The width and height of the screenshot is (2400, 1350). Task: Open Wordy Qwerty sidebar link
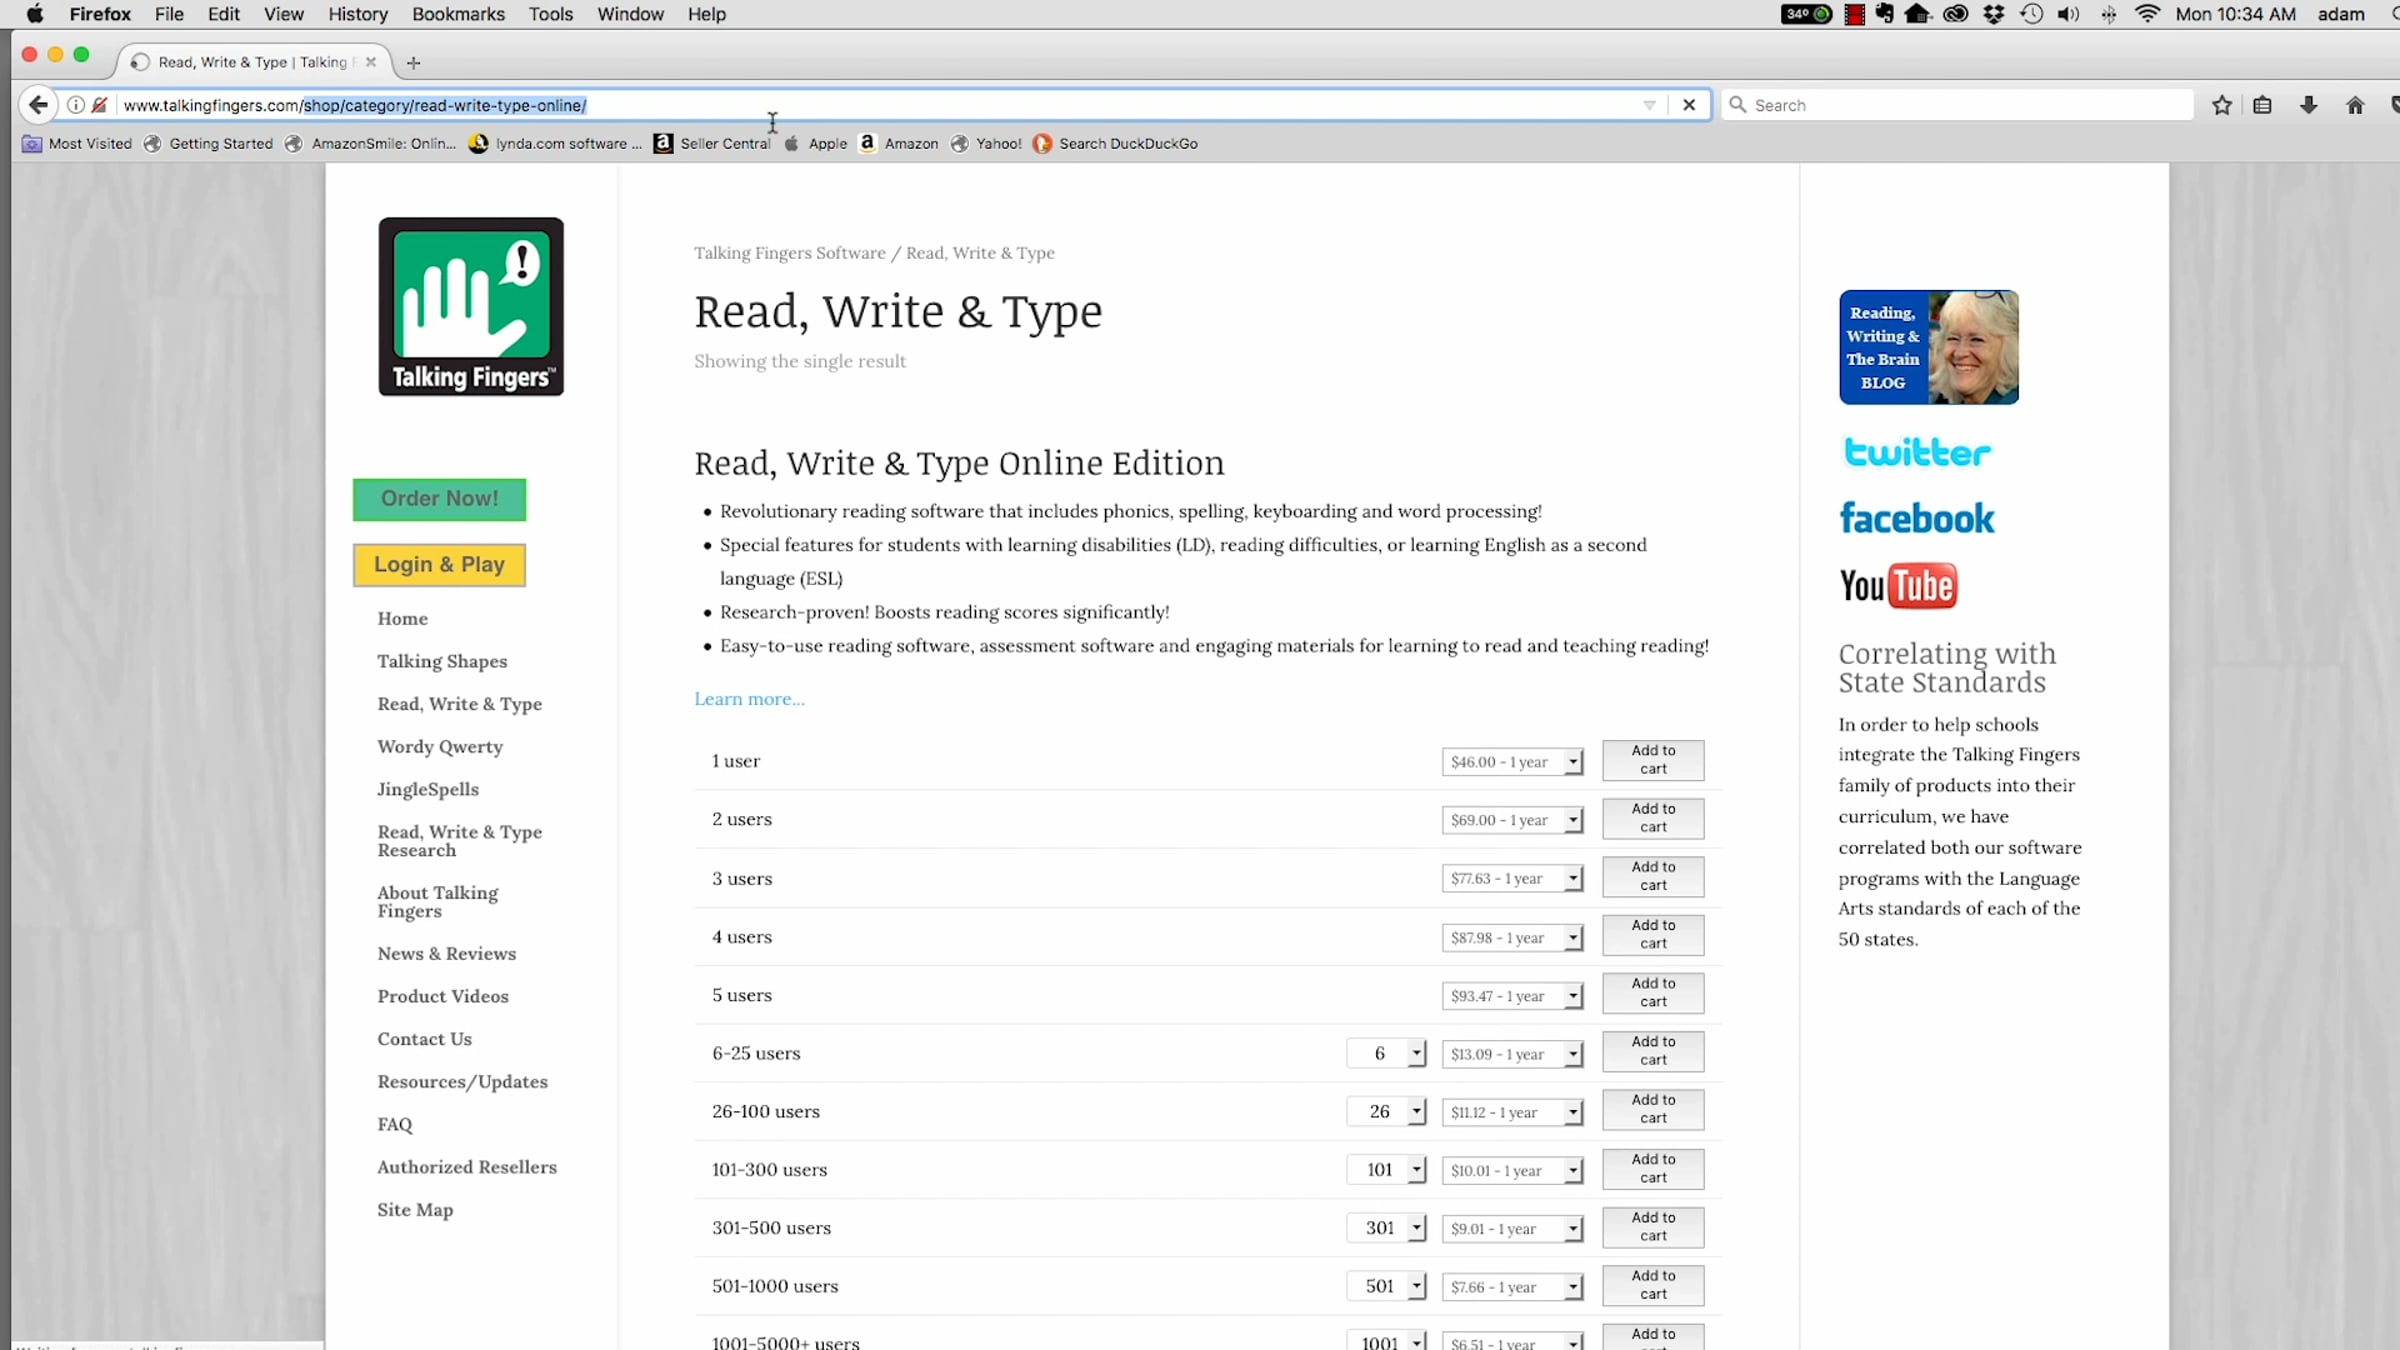click(440, 747)
